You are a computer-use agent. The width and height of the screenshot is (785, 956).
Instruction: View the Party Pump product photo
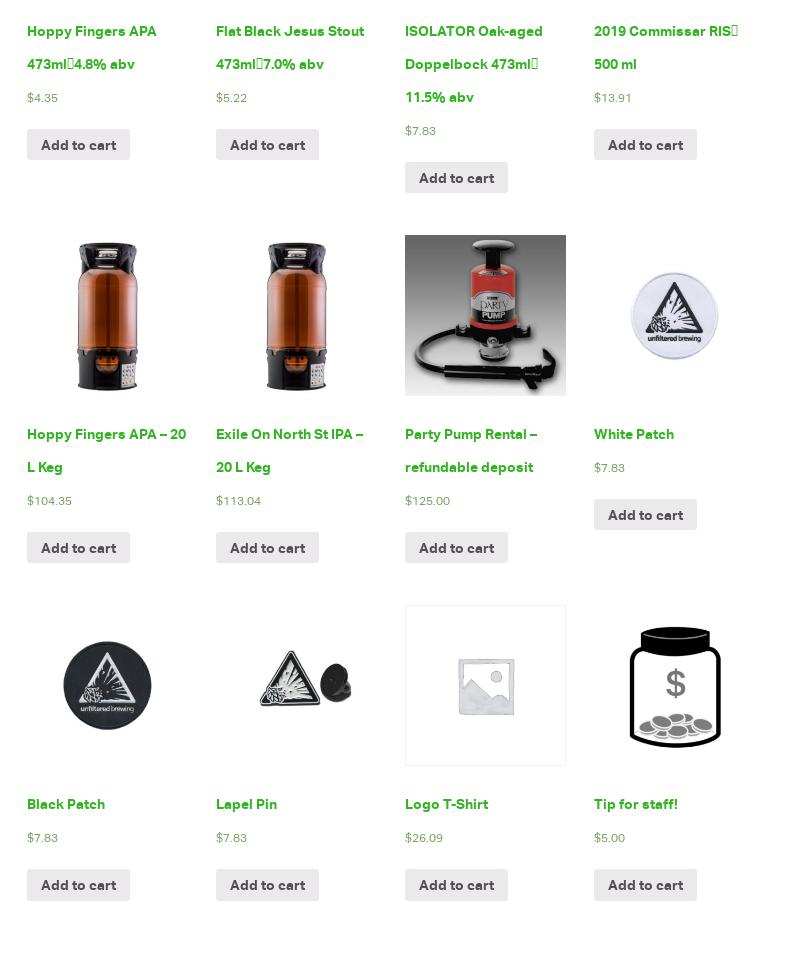click(x=485, y=315)
